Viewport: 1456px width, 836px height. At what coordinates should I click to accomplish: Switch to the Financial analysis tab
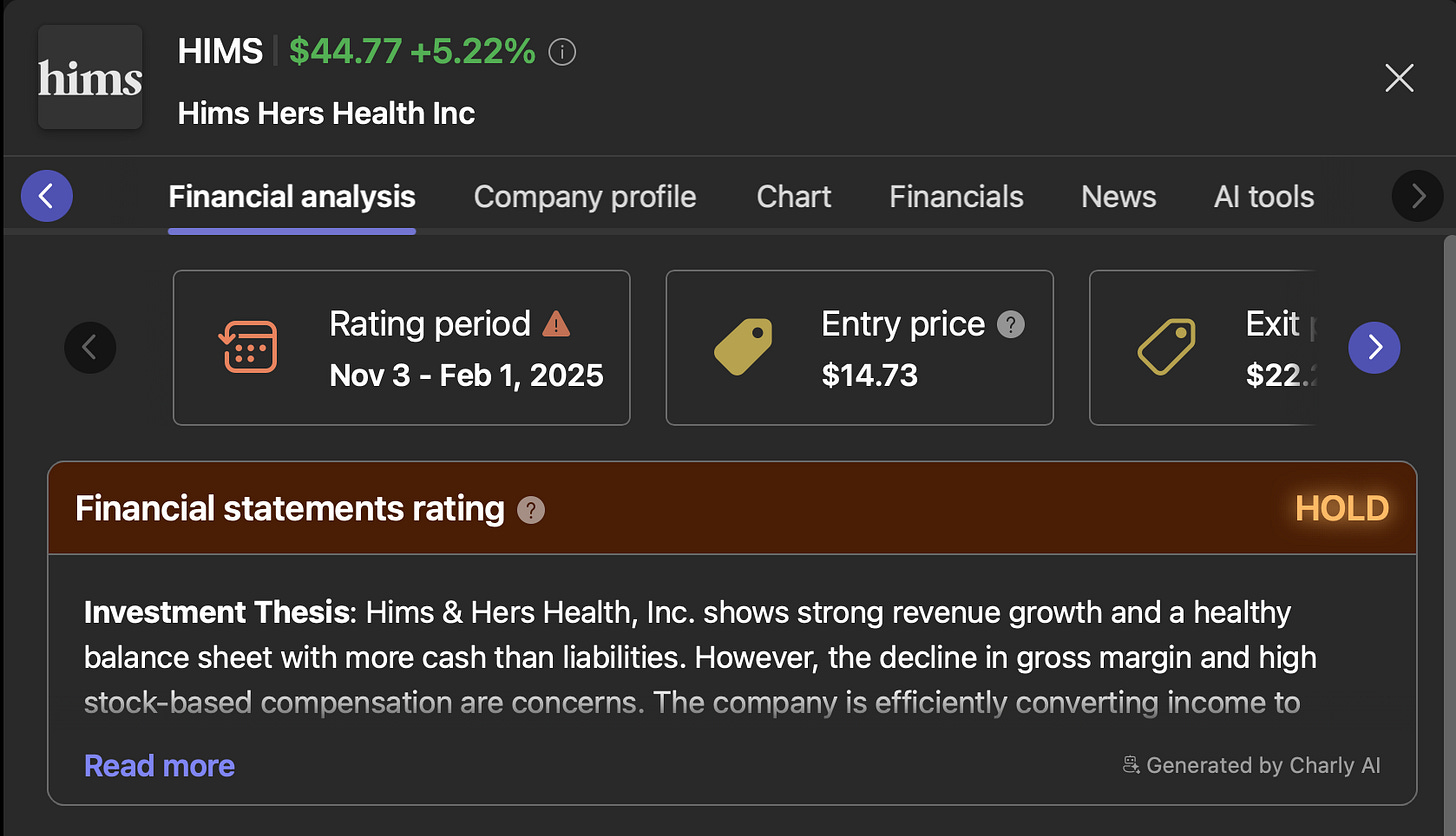(x=292, y=197)
